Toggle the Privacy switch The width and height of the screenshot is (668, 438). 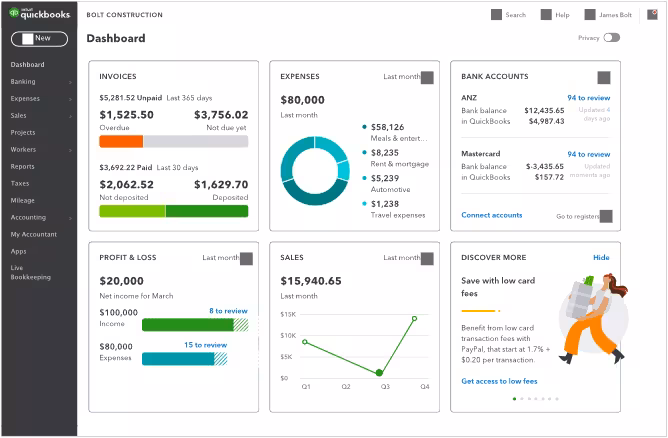(x=612, y=37)
